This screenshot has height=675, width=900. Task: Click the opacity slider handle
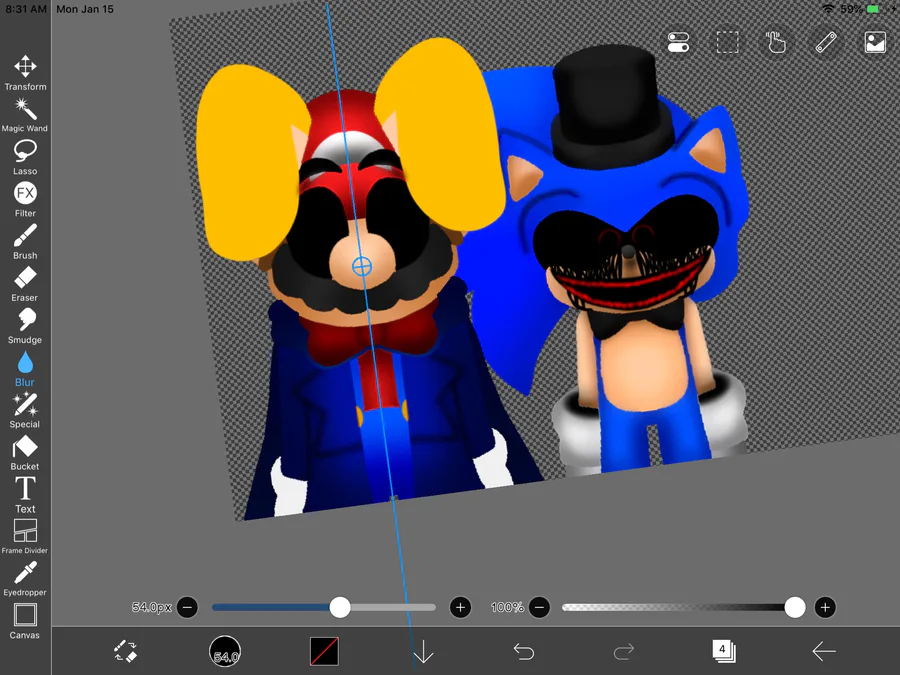coord(795,607)
